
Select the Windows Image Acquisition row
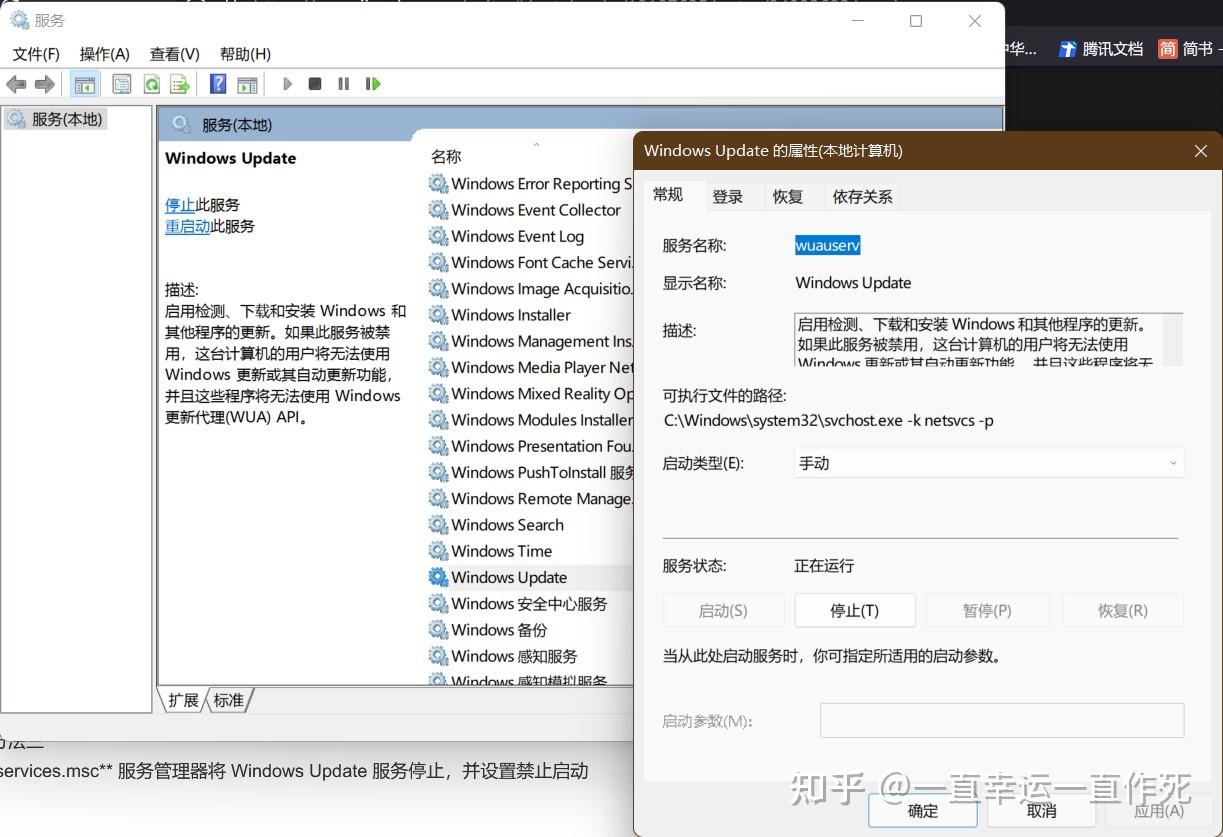(x=531, y=289)
